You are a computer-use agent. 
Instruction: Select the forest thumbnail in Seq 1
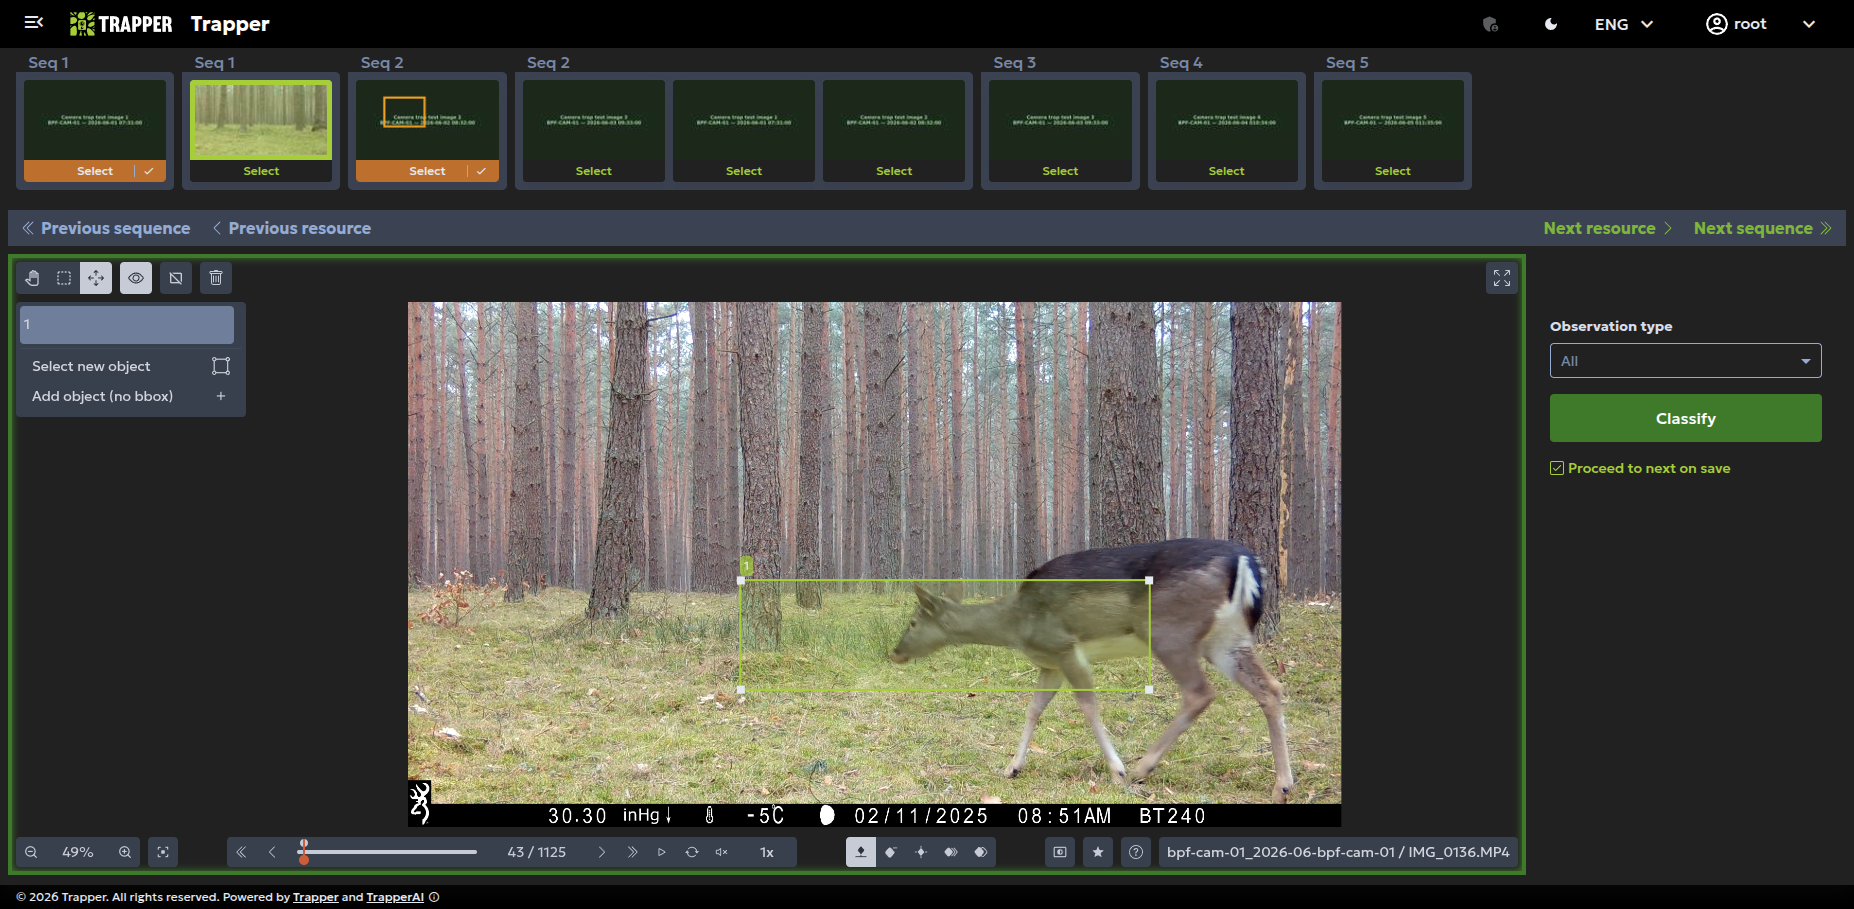point(261,171)
